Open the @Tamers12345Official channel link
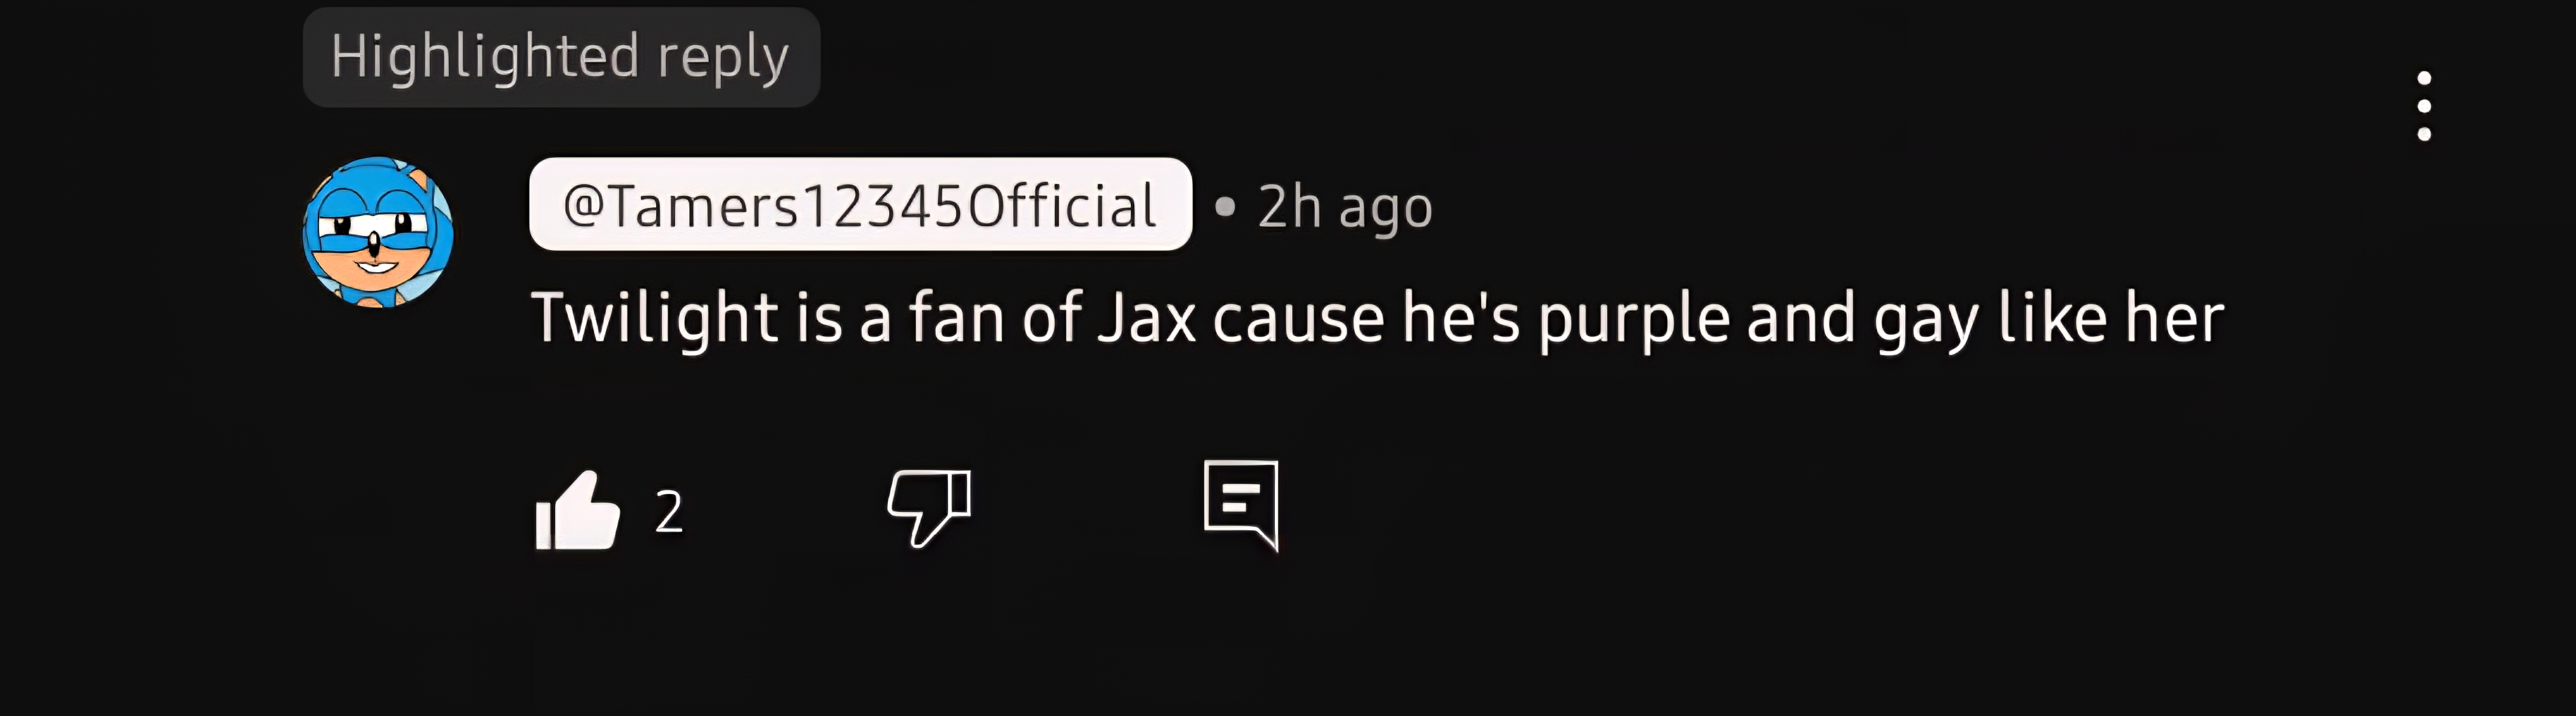Image resolution: width=2576 pixels, height=716 pixels. tap(860, 204)
